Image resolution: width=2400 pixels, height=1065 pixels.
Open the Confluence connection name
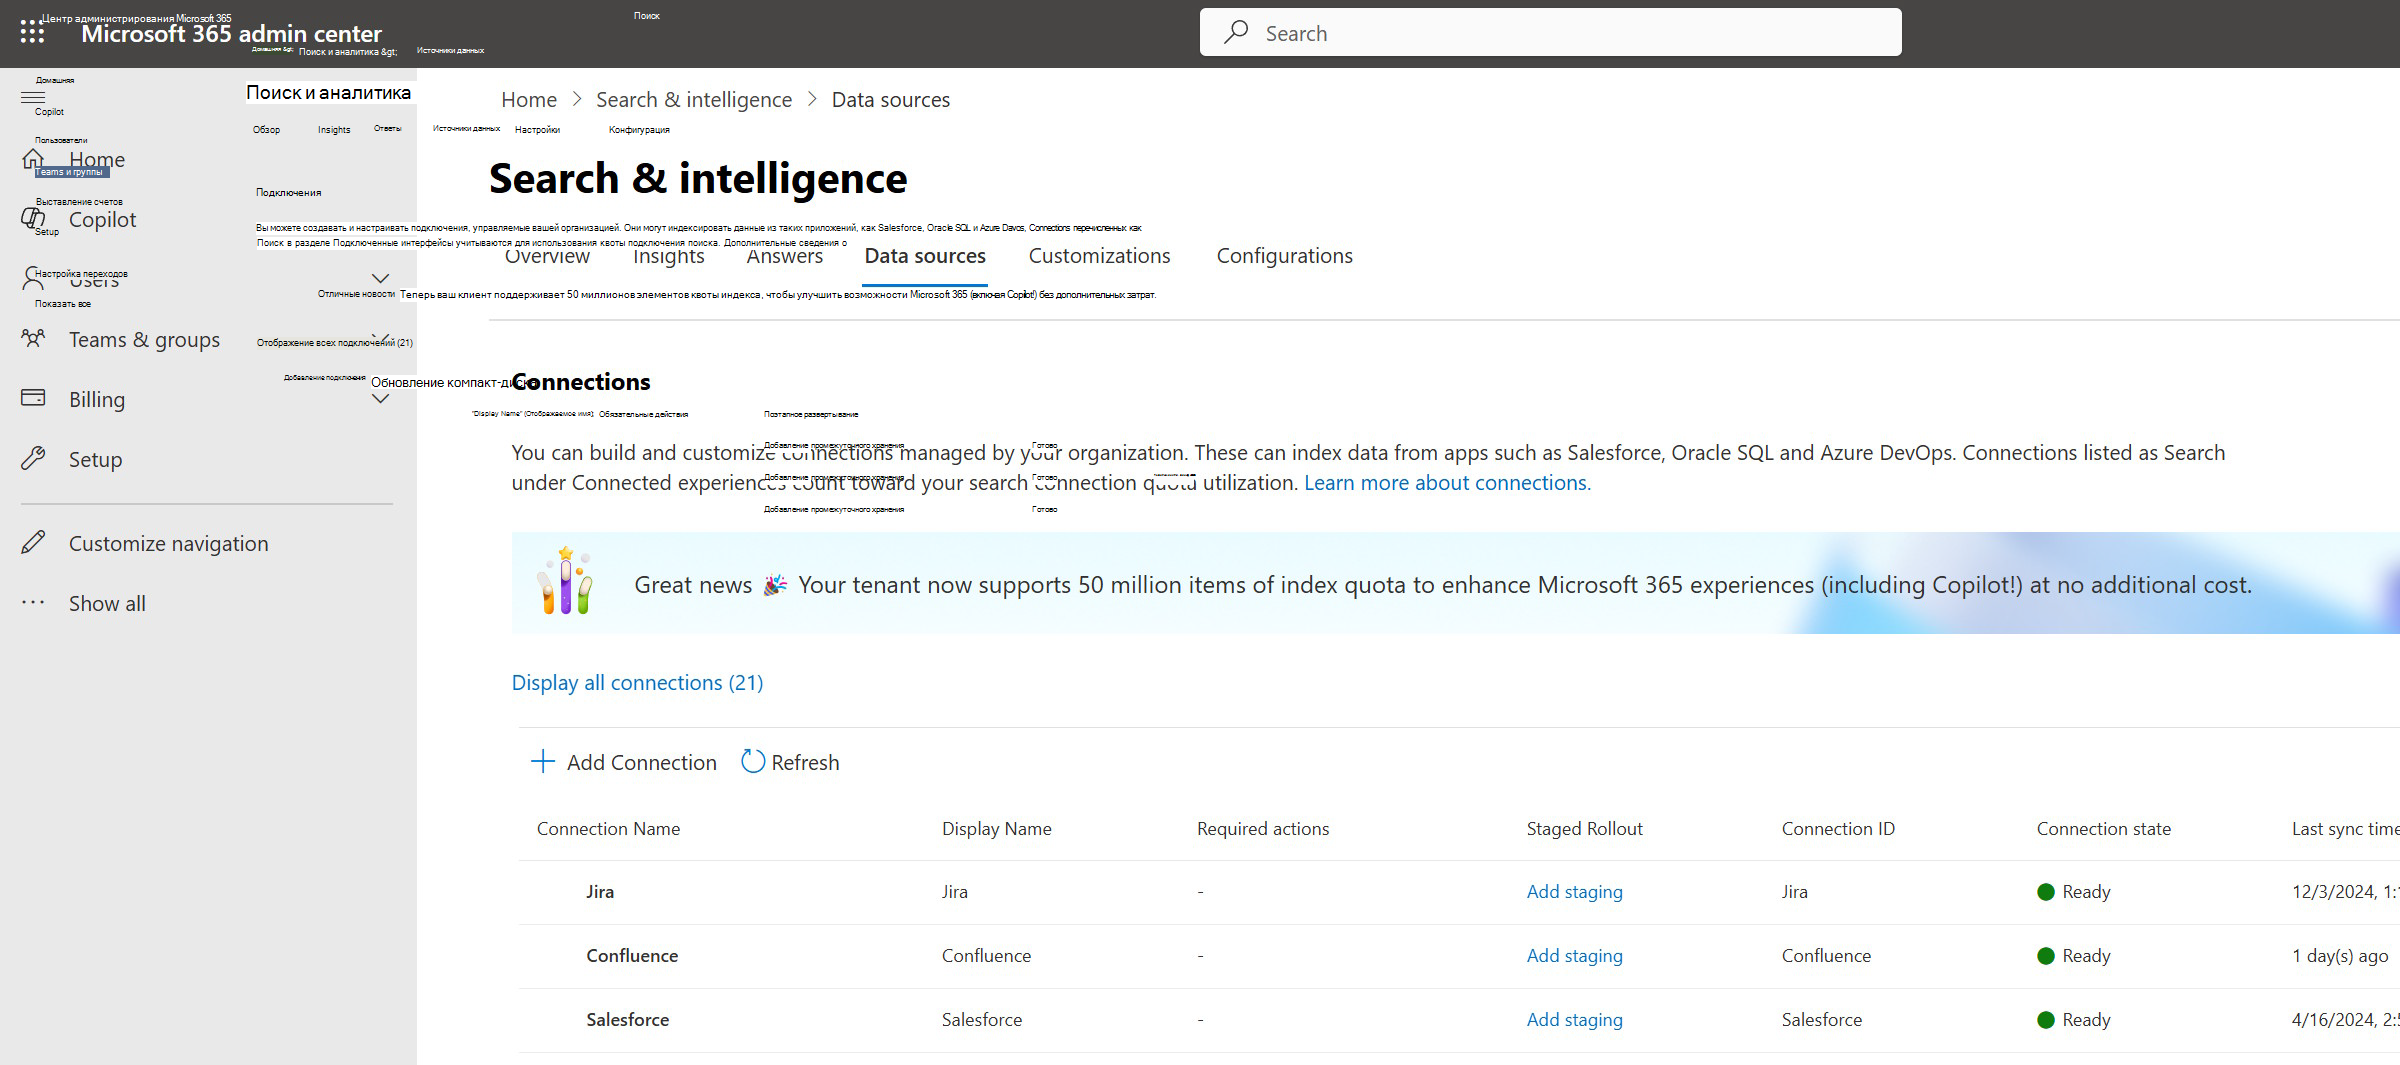point(632,956)
